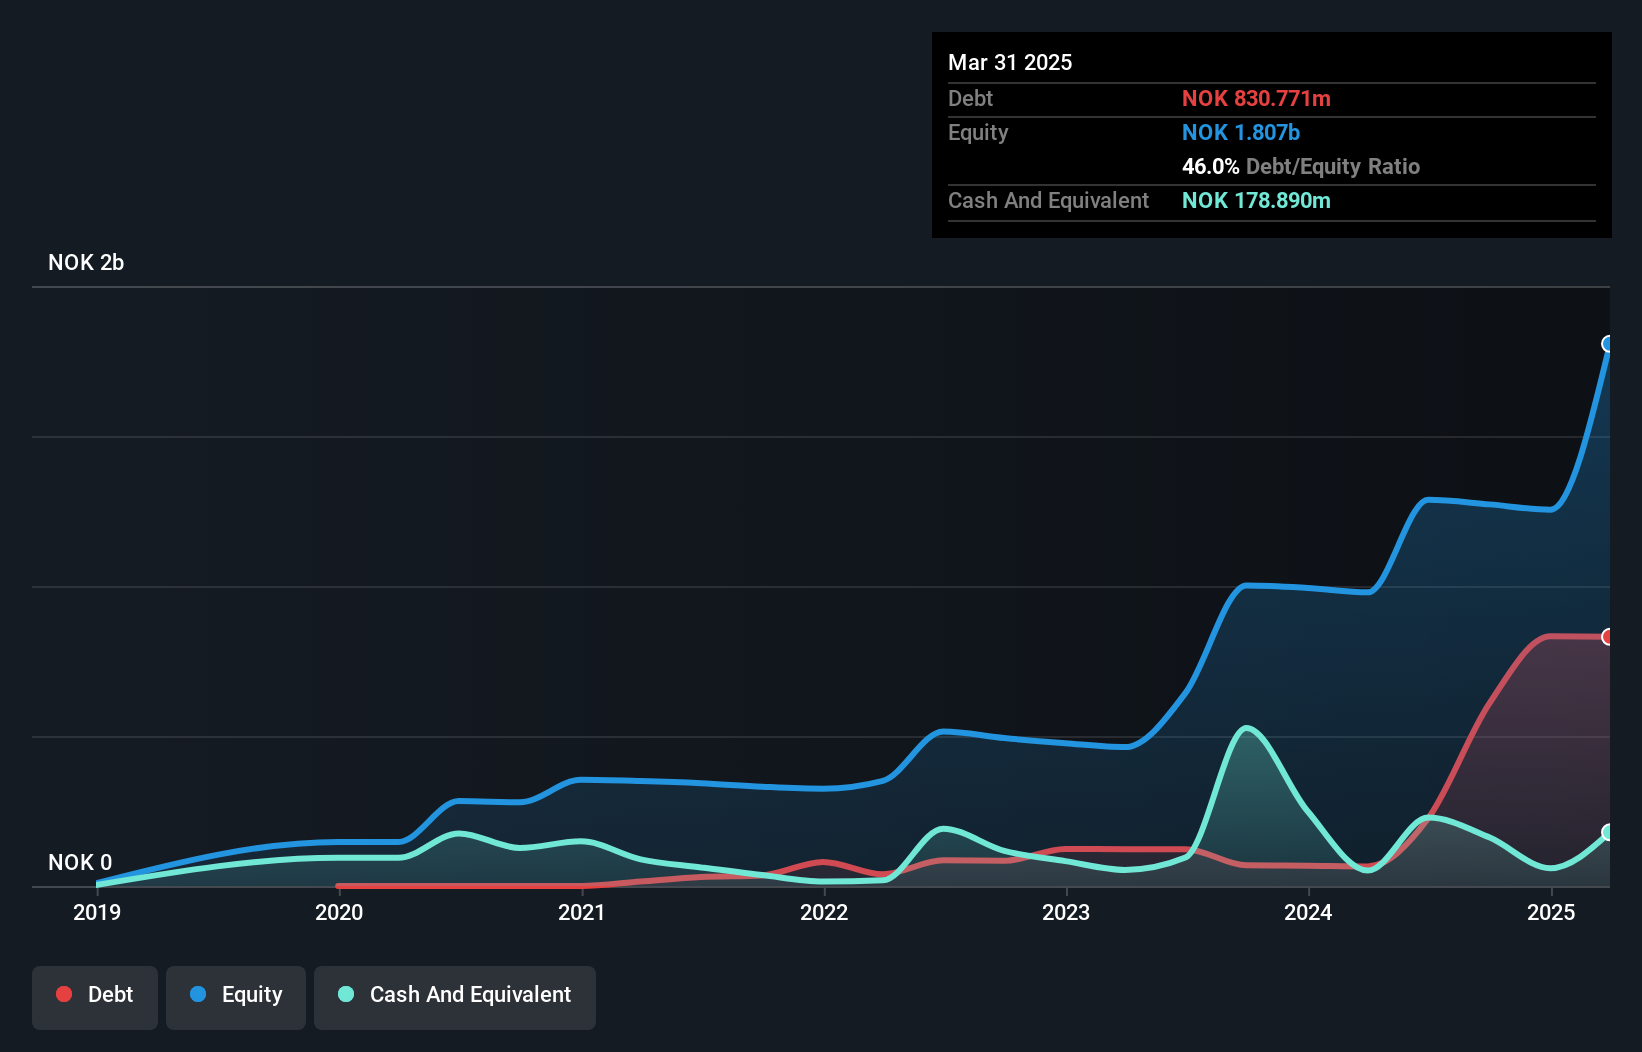Toggle the Equity series legend button
The image size is (1642, 1052).
pos(236,997)
